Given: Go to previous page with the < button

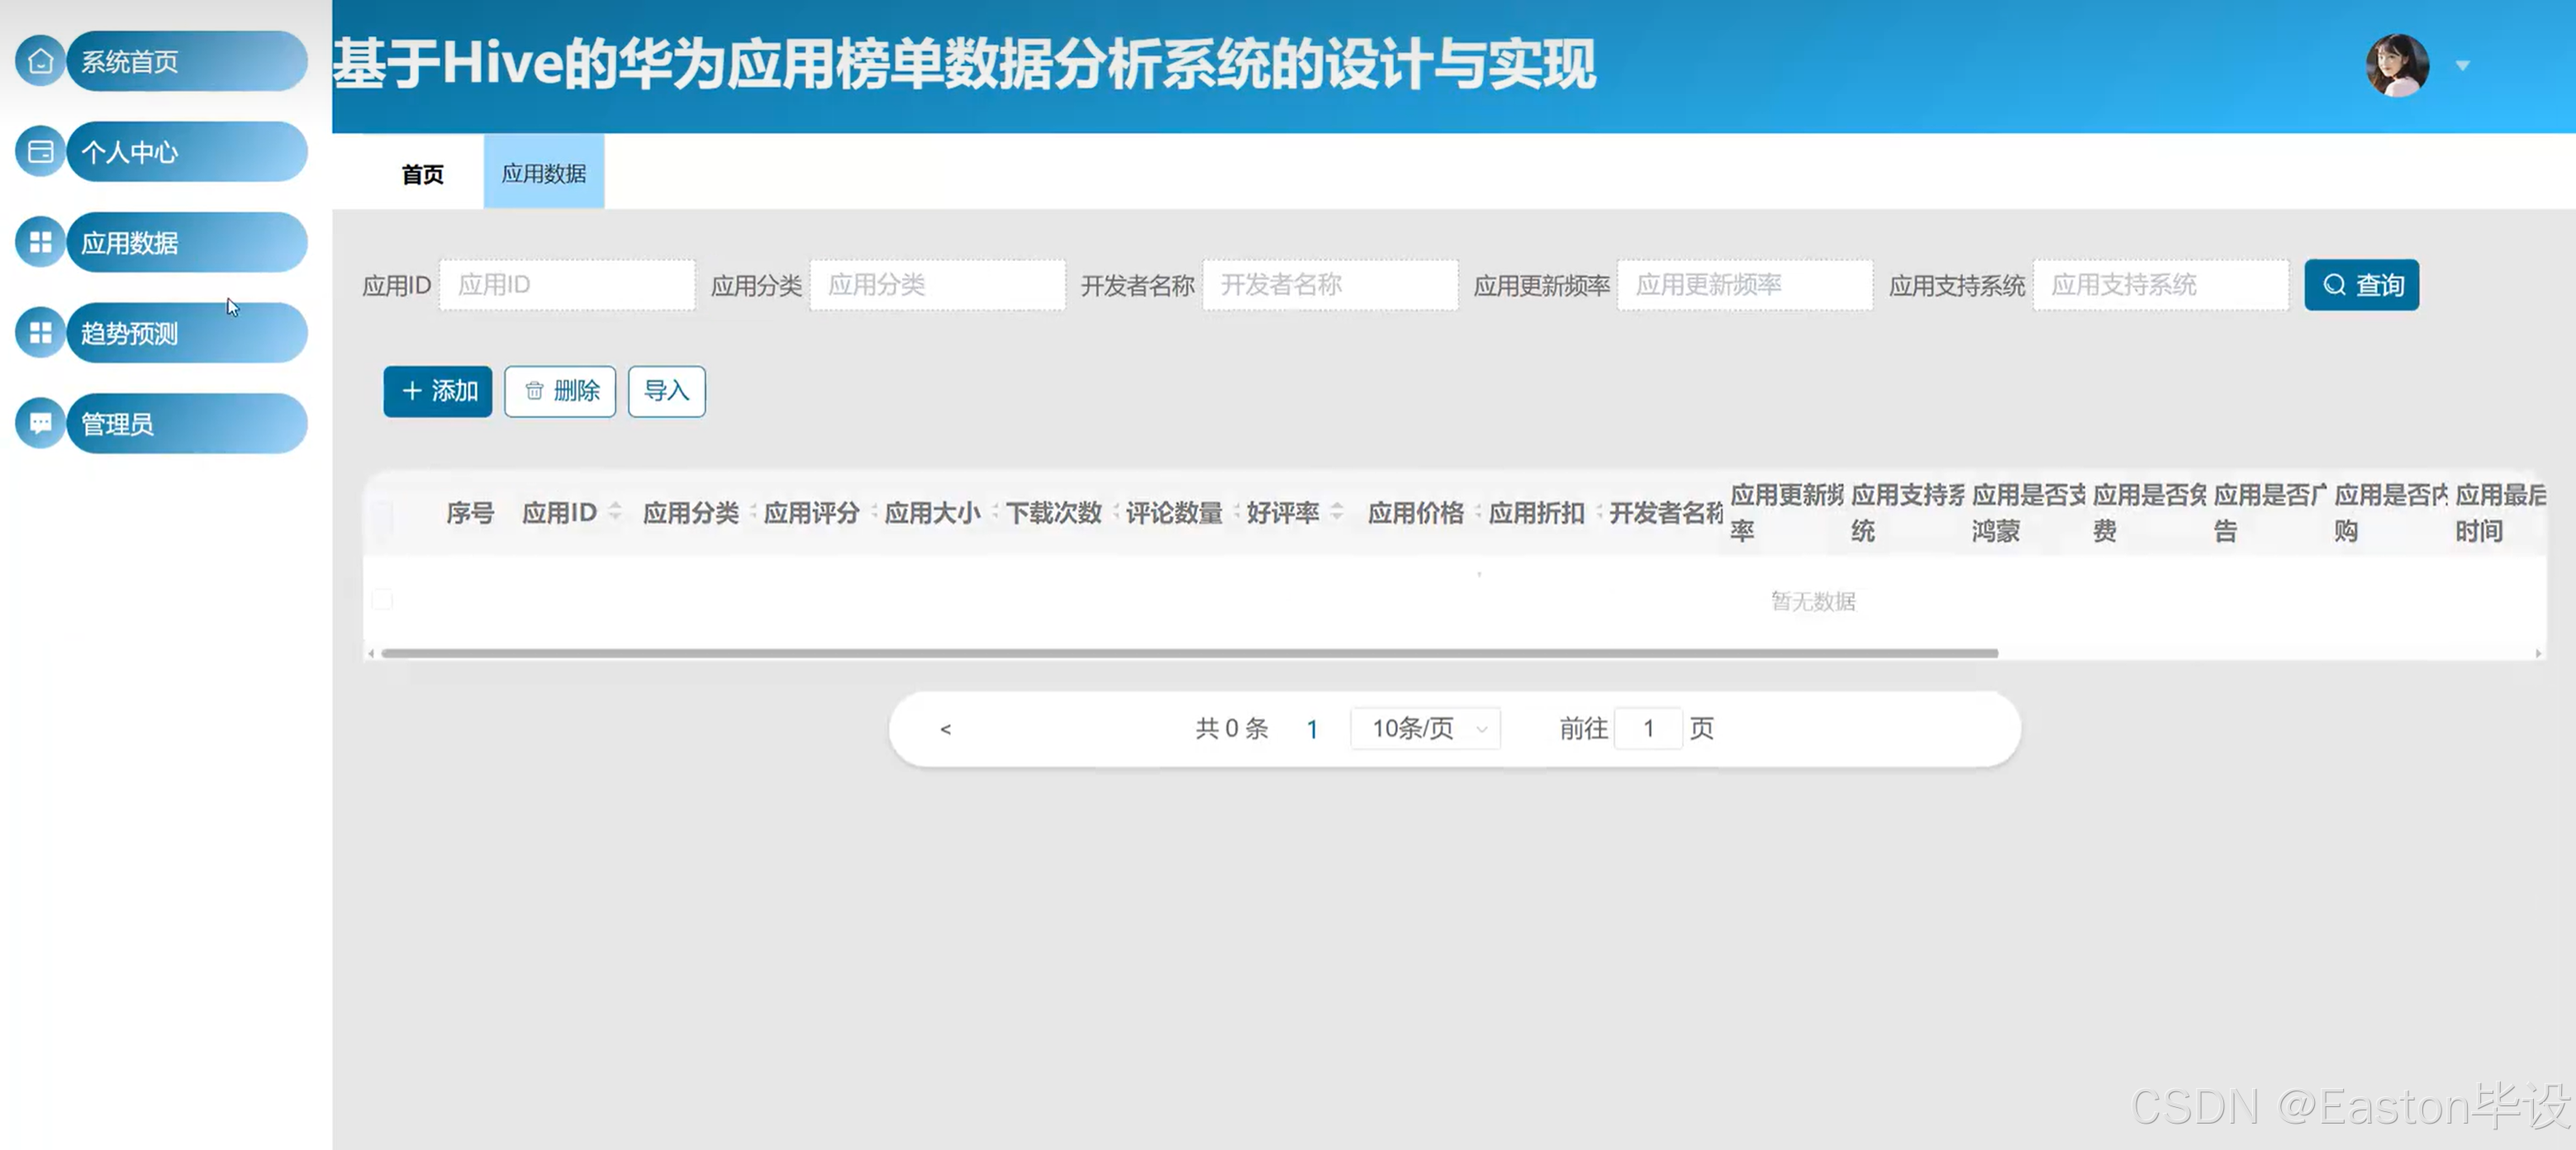Looking at the screenshot, I should pyautogui.click(x=946, y=729).
